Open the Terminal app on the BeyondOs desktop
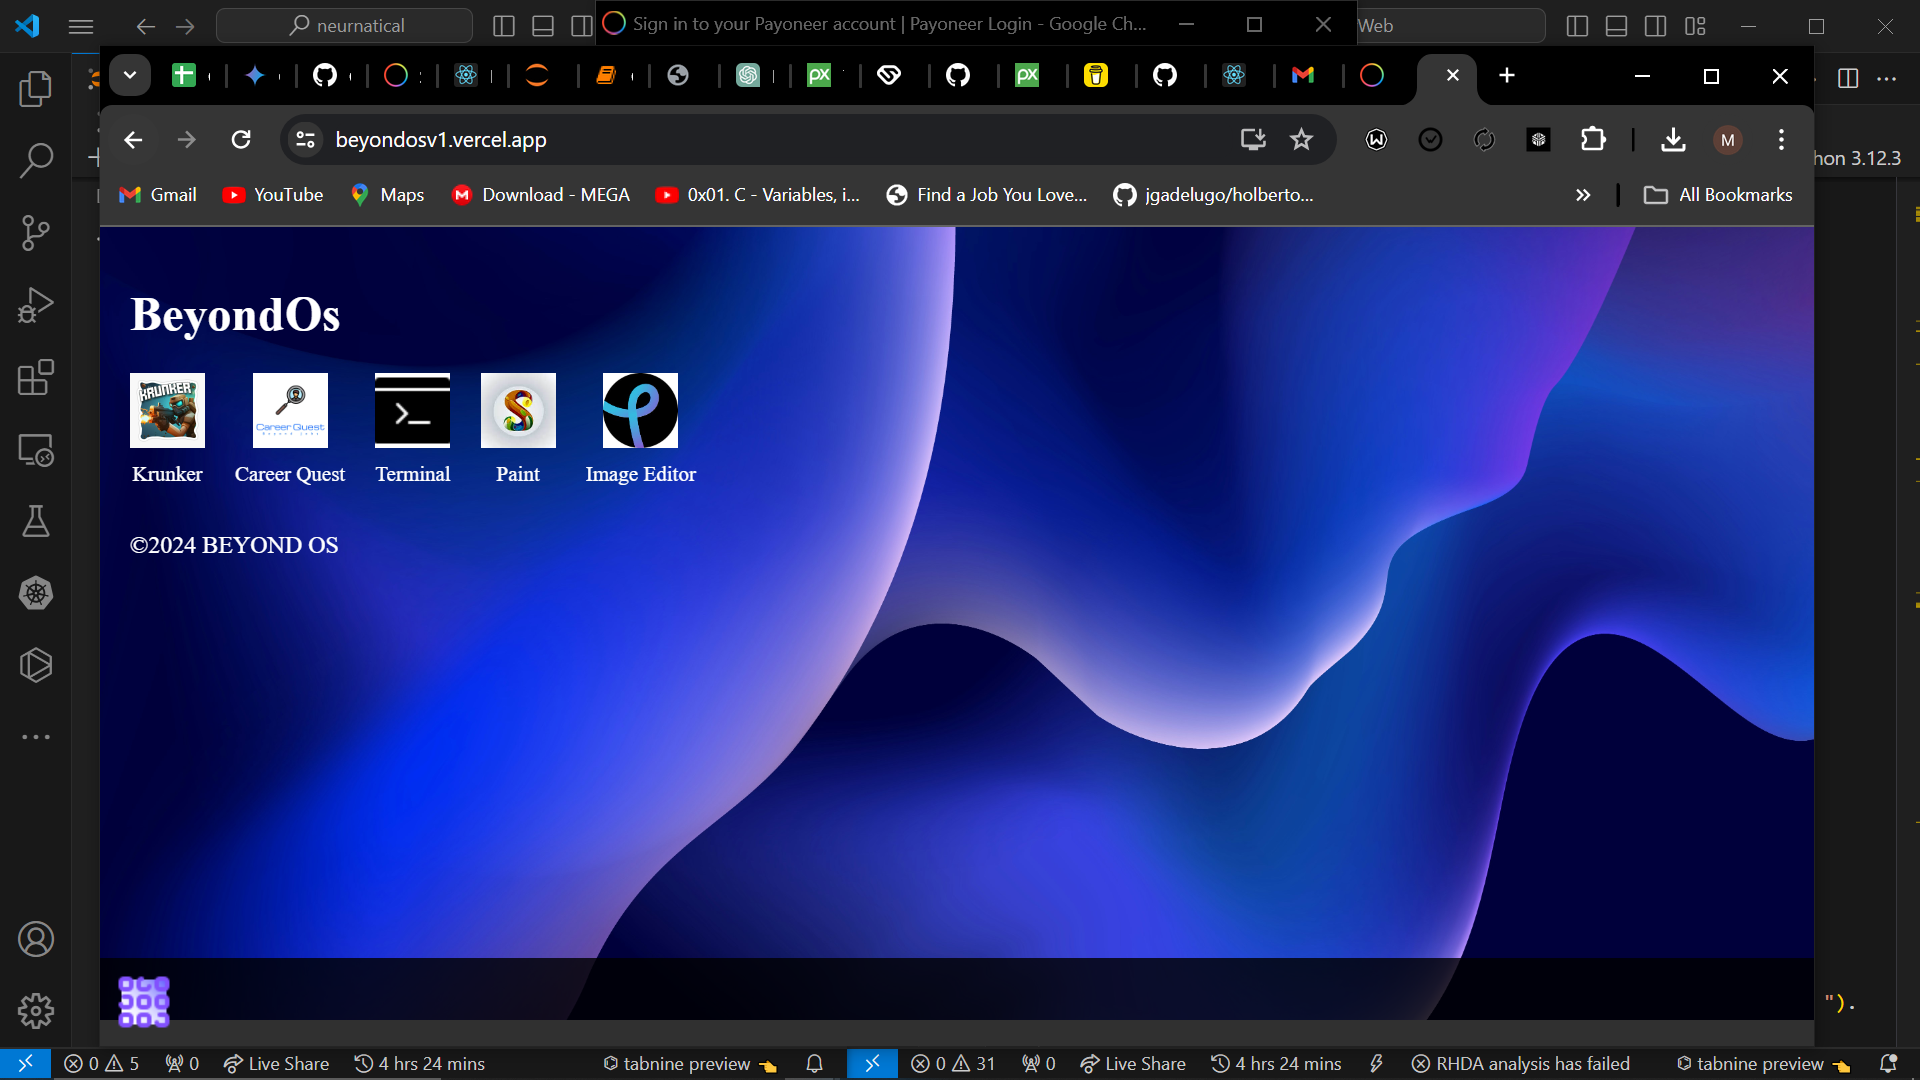This screenshot has height=1080, width=1920. point(412,410)
